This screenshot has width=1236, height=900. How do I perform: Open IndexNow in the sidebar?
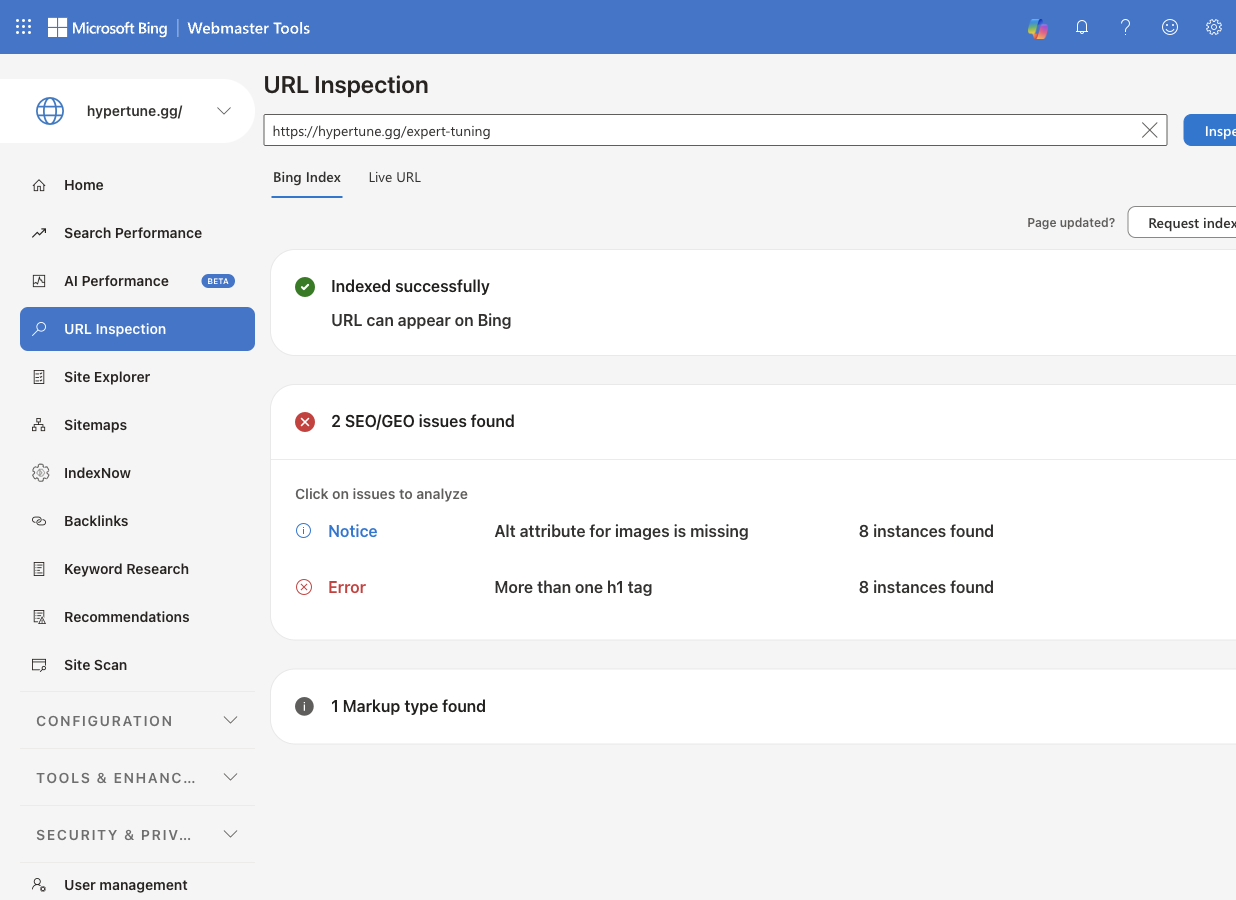(137, 473)
